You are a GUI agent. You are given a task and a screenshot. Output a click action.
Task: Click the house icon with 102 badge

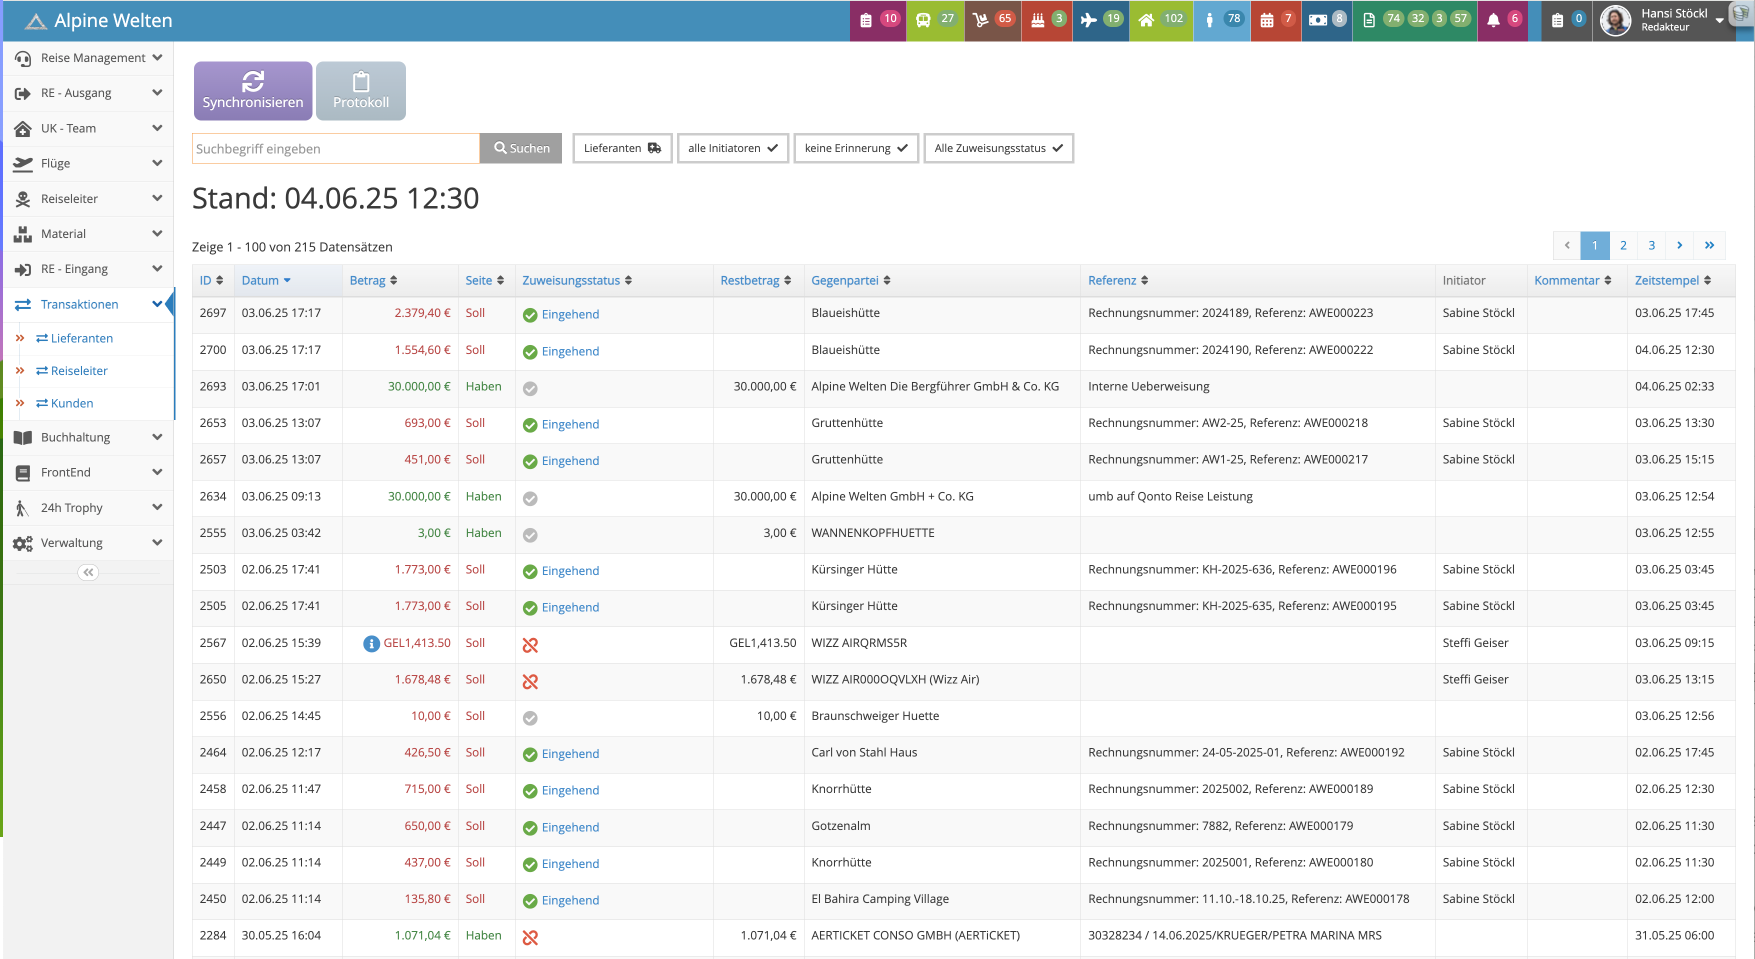1146,20
